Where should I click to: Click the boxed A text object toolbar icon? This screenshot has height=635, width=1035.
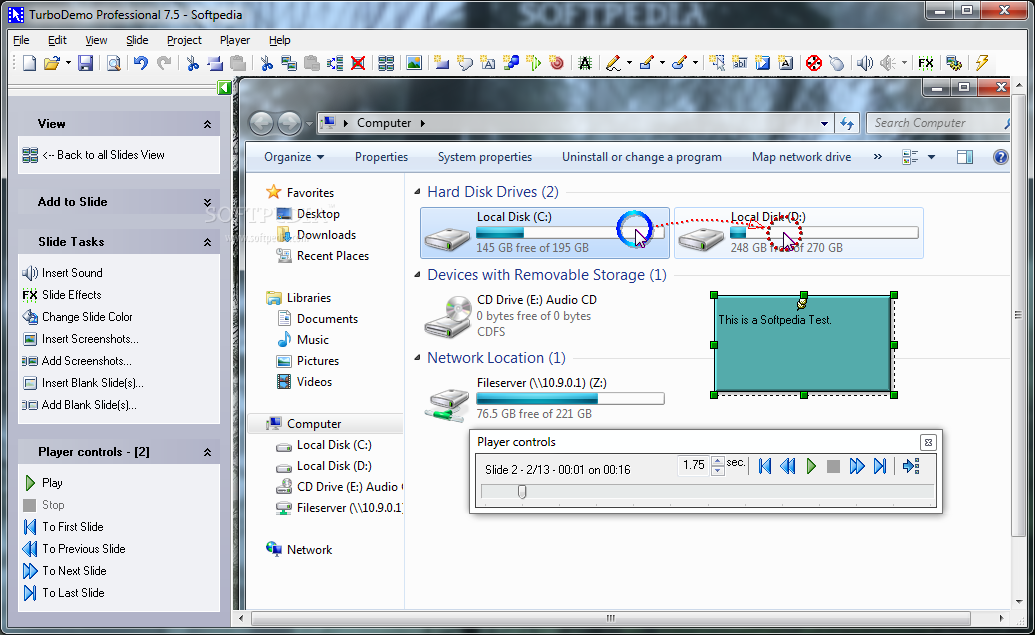[785, 63]
